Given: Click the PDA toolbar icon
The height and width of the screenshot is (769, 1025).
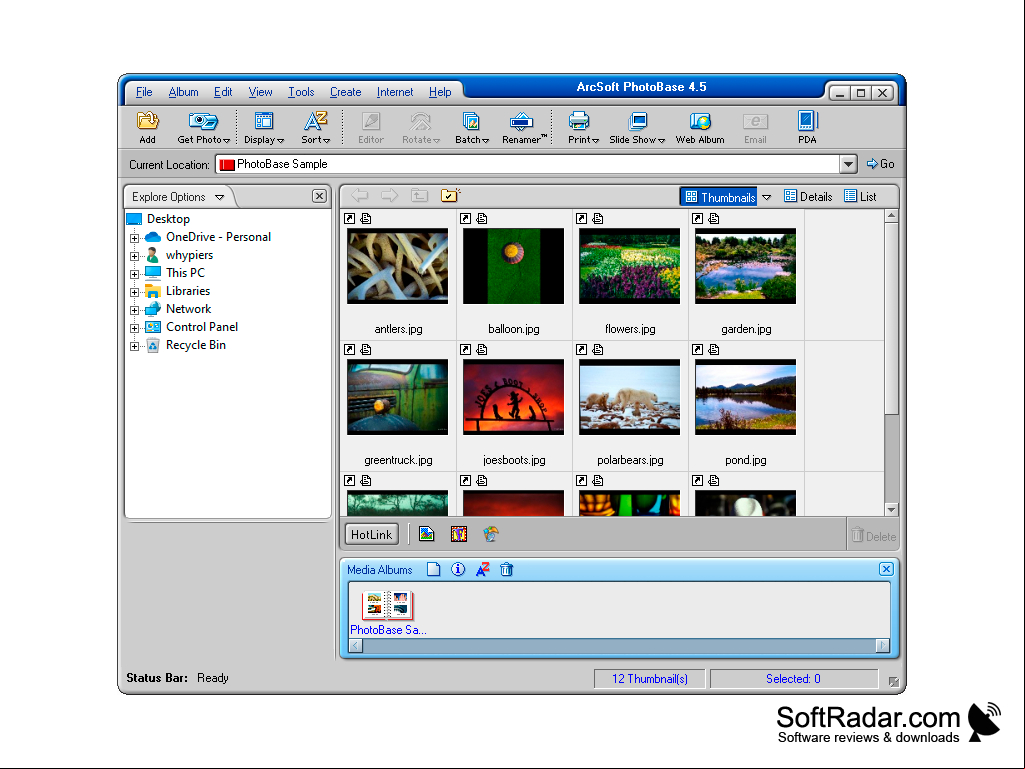Looking at the screenshot, I should [x=807, y=128].
